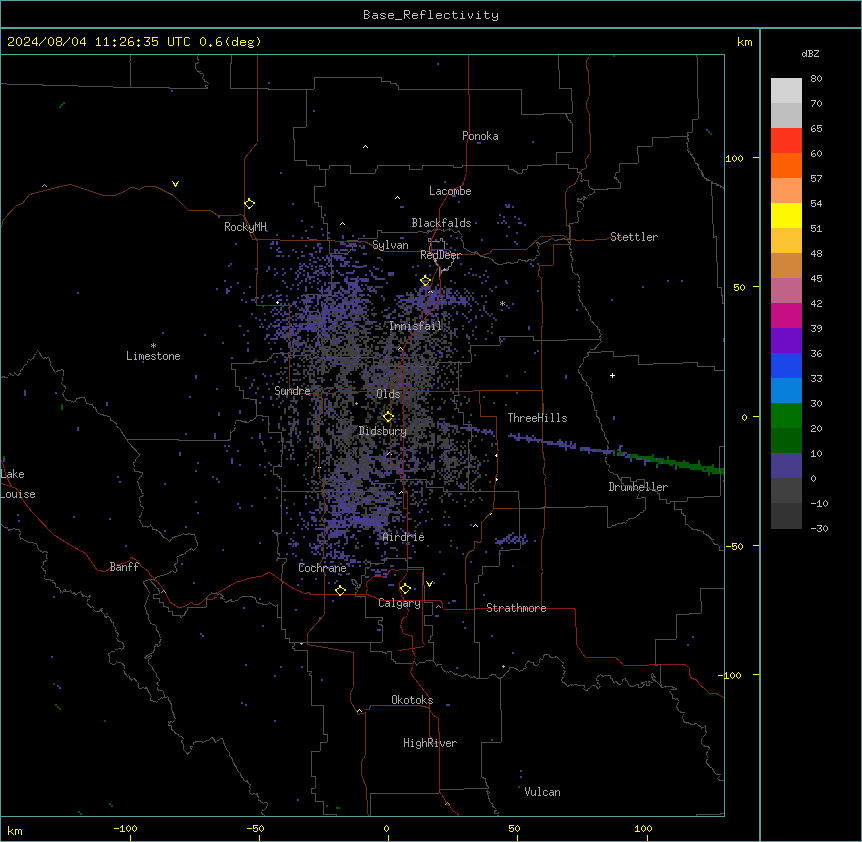Viewport: 862px width, 842px height.
Task: Click the 36 dBZ blue legend swatch
Action: coord(786,365)
